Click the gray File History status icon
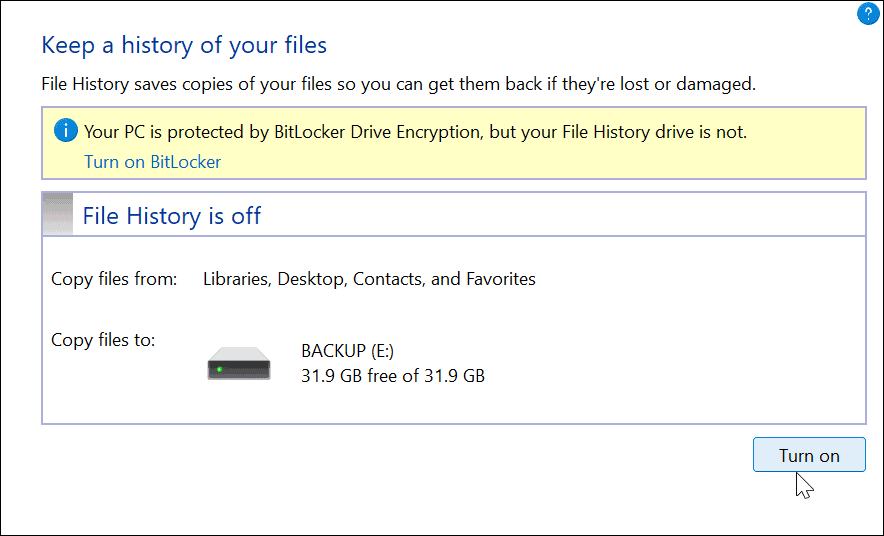Viewport: 884px width, 536px height. pyautogui.click(x=58, y=214)
